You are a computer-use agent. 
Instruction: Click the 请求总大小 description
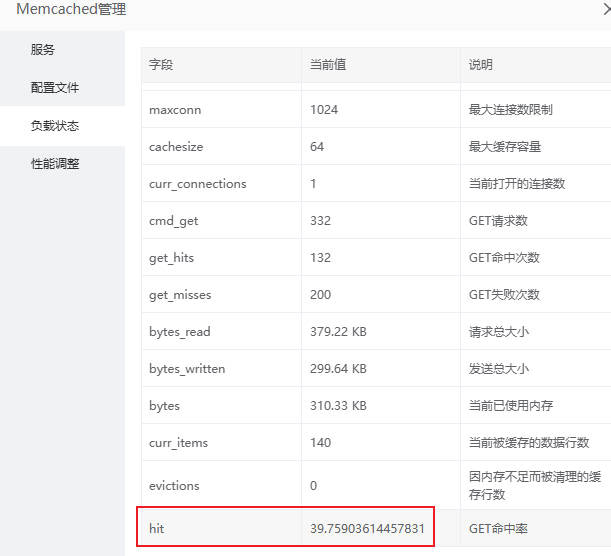(499, 332)
